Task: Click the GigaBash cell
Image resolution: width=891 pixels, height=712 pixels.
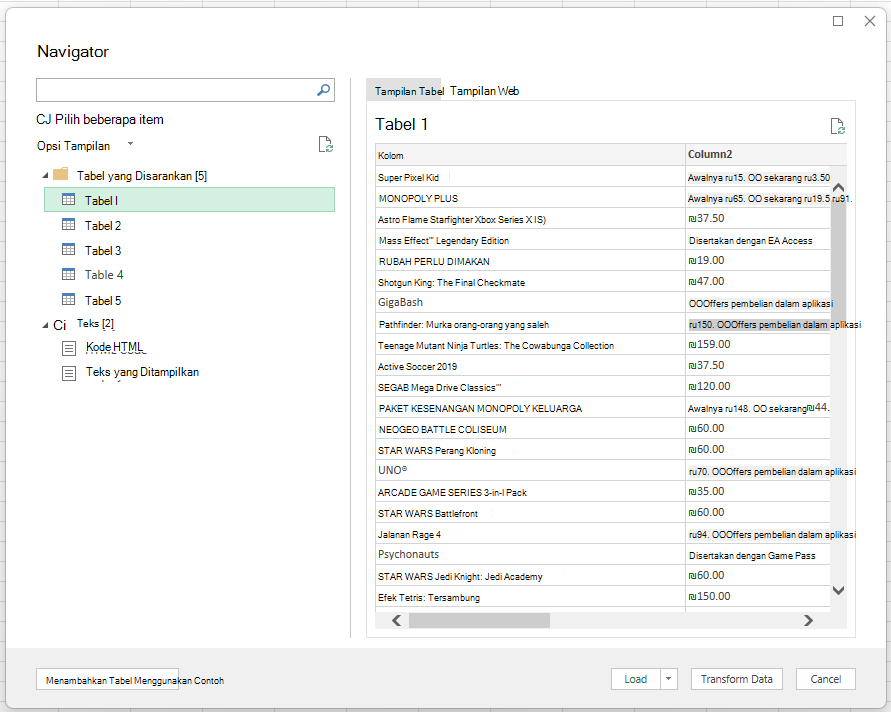Action: tap(530, 303)
